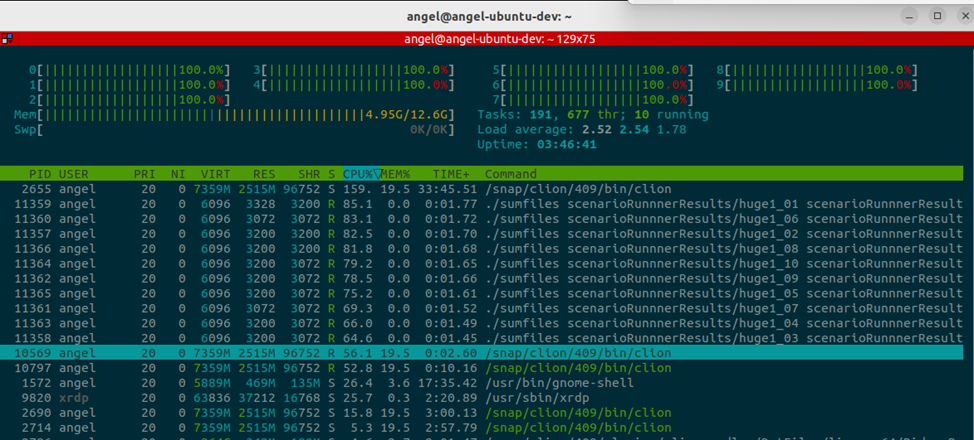Select the highlighted process row PID 10569
Image resolution: width=974 pixels, height=440 pixels.
coord(480,353)
